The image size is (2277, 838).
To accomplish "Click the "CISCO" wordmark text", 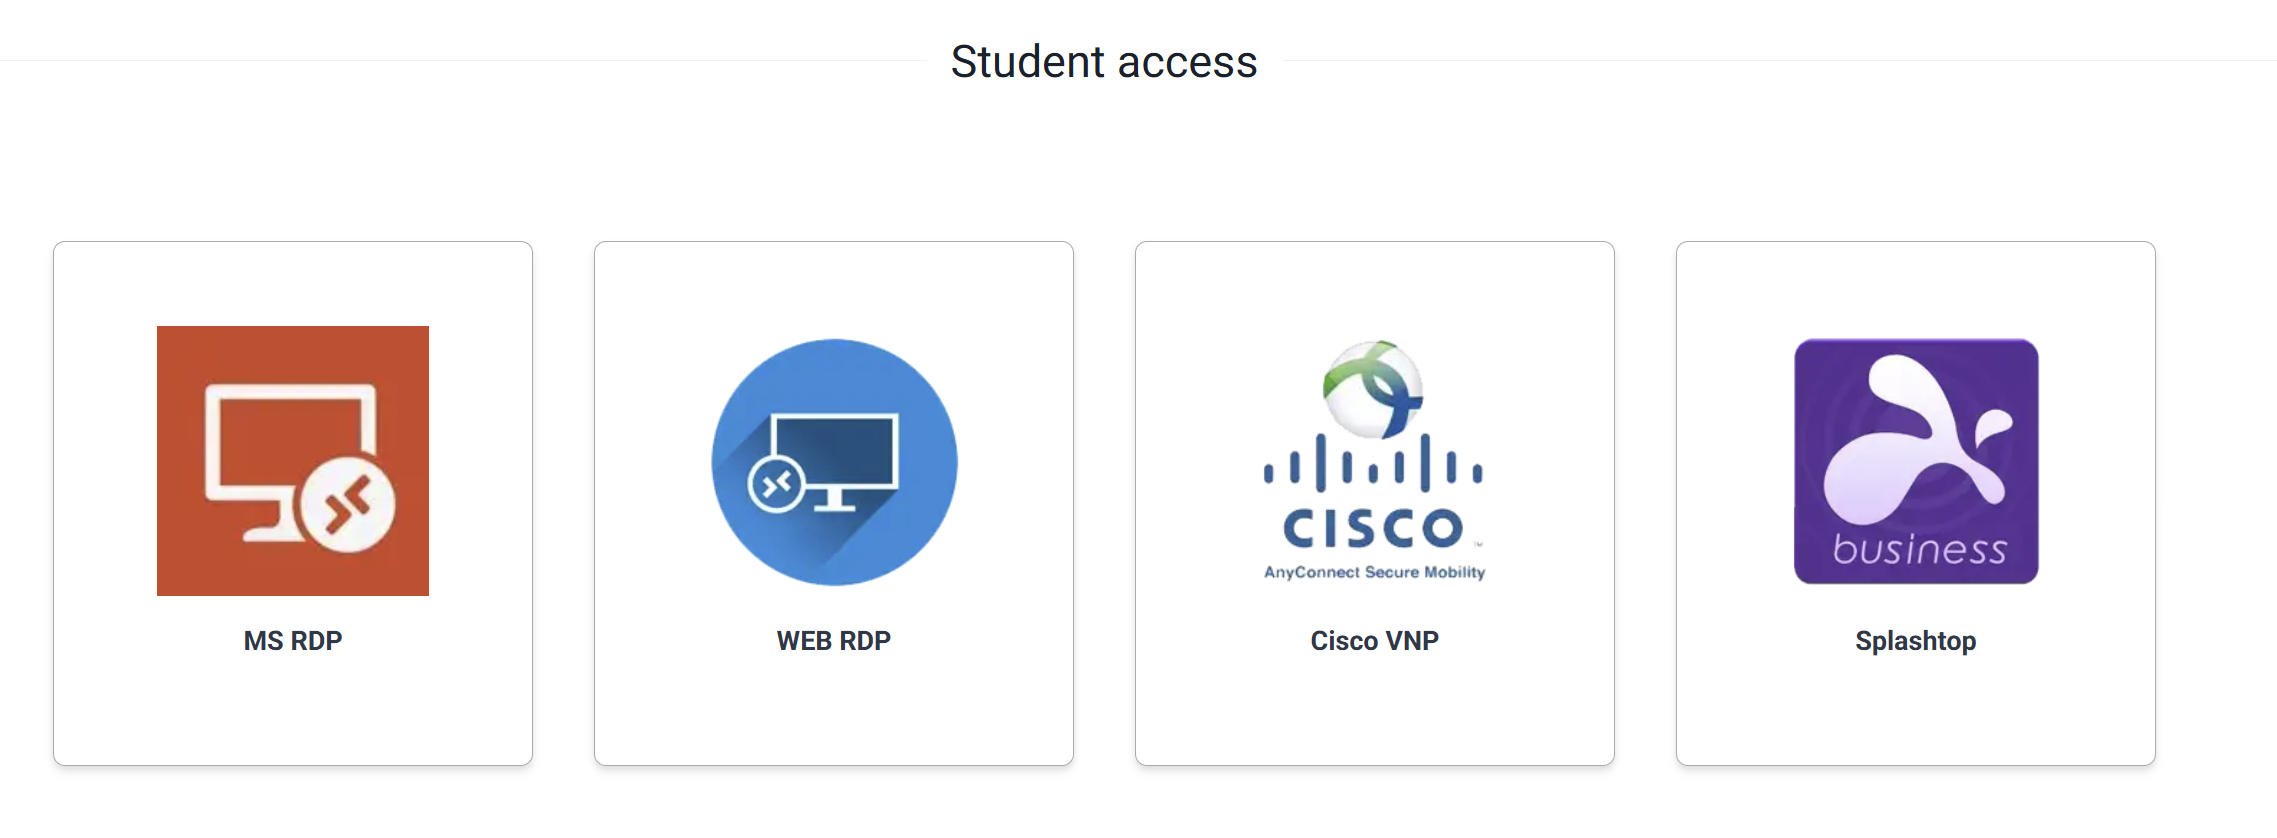I will point(1373,528).
